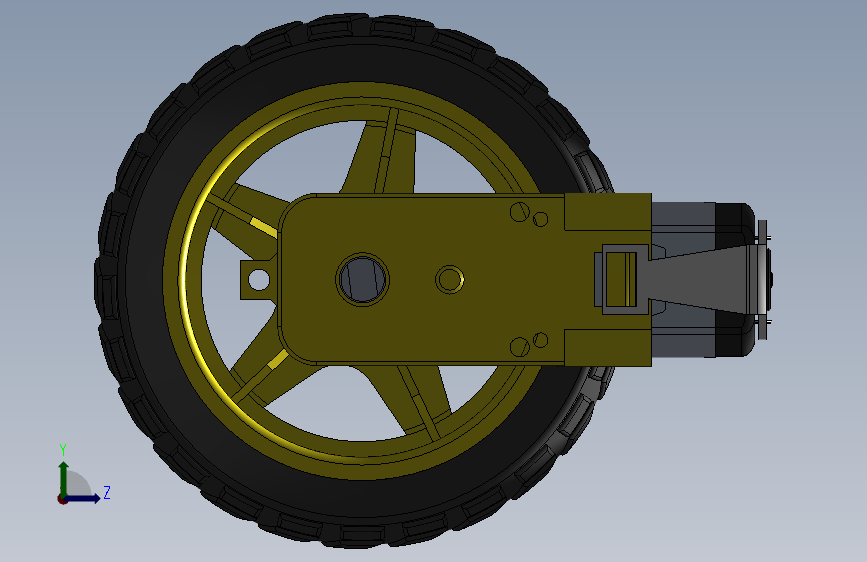Pick the large output shaft hole

click(x=362, y=279)
